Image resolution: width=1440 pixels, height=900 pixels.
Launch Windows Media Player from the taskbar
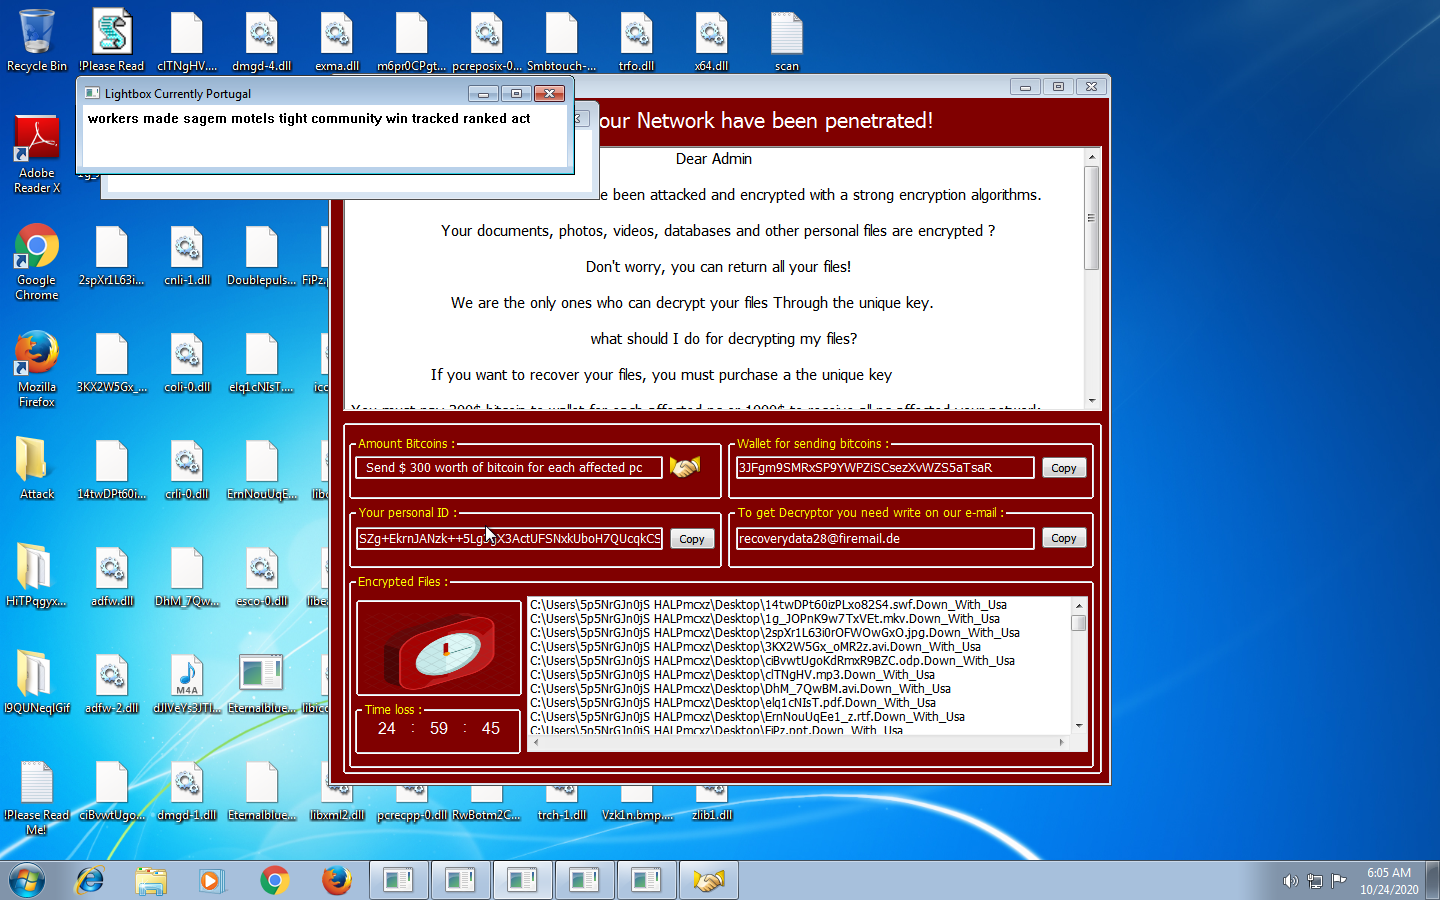pyautogui.click(x=213, y=880)
